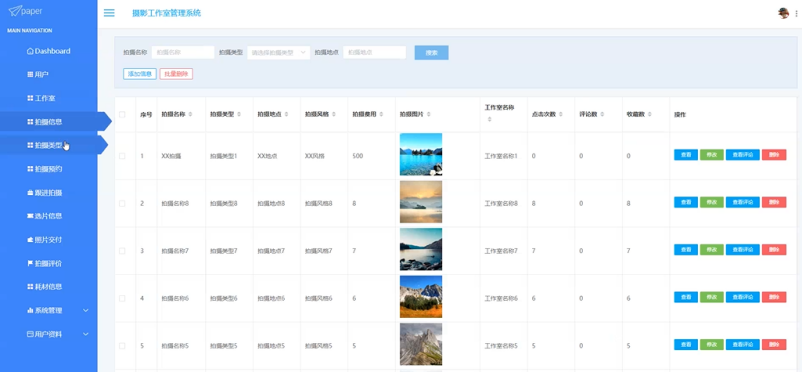Sort by 评论数 column header arrows

pyautogui.click(x=602, y=115)
